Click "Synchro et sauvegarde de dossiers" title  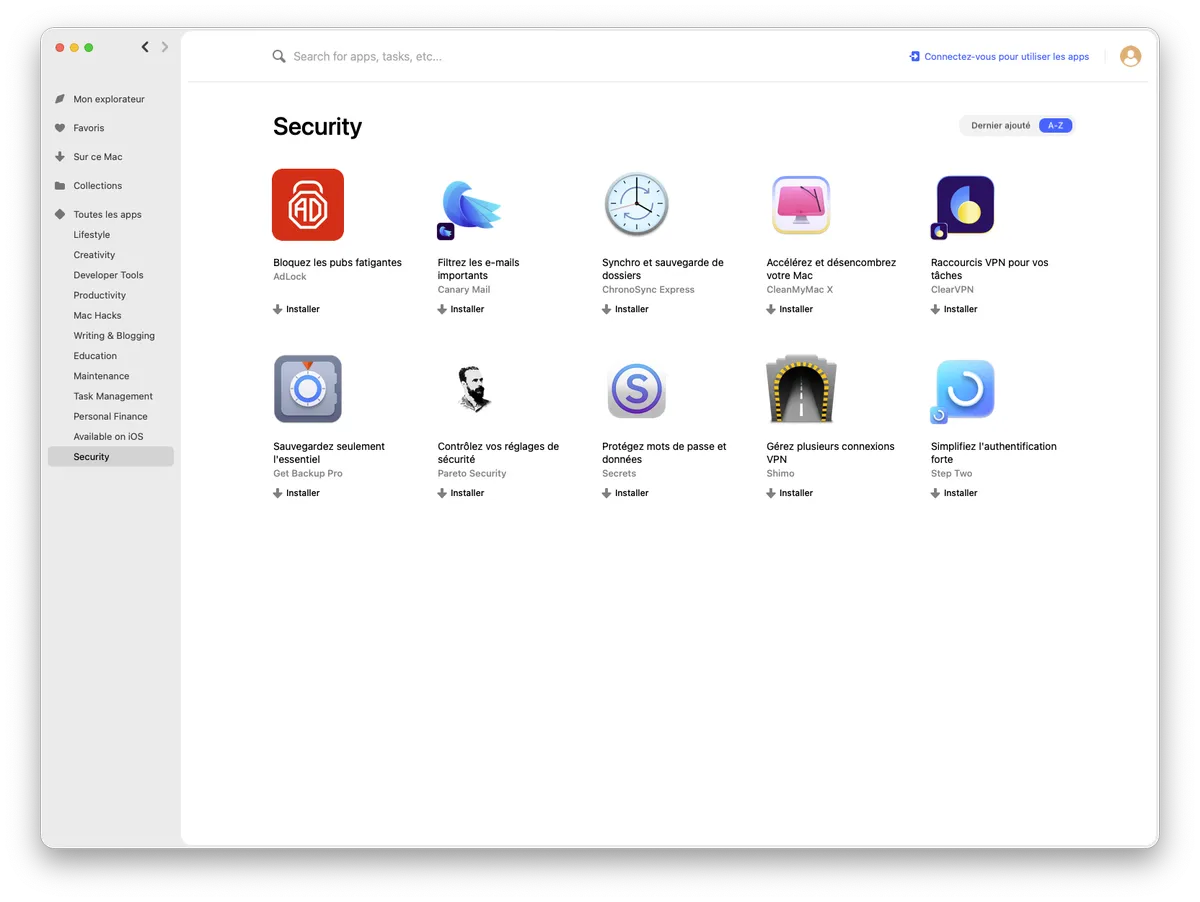663,269
